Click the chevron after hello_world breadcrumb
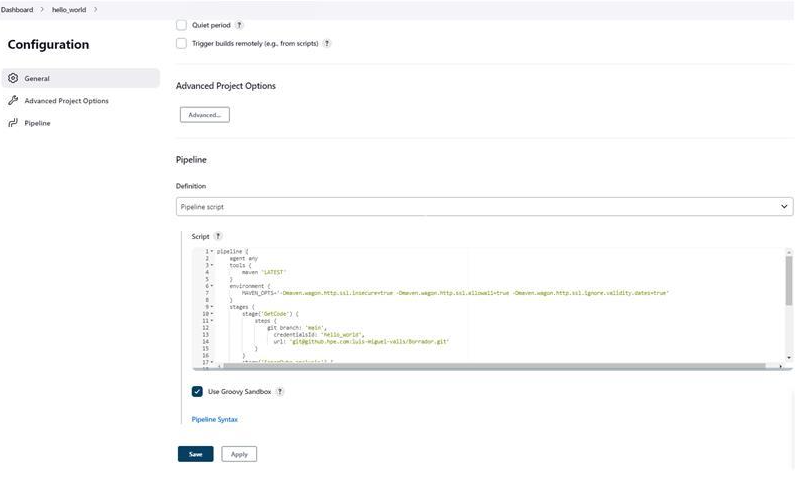The height and width of the screenshot is (482, 800). [95, 10]
